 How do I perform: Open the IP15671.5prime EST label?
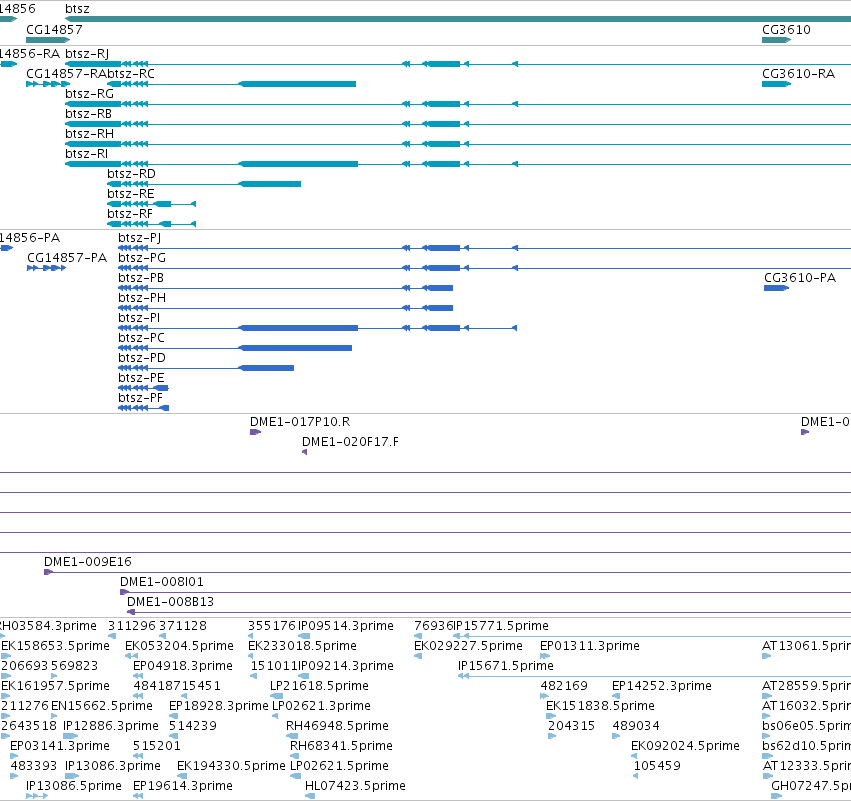[x=506, y=666]
